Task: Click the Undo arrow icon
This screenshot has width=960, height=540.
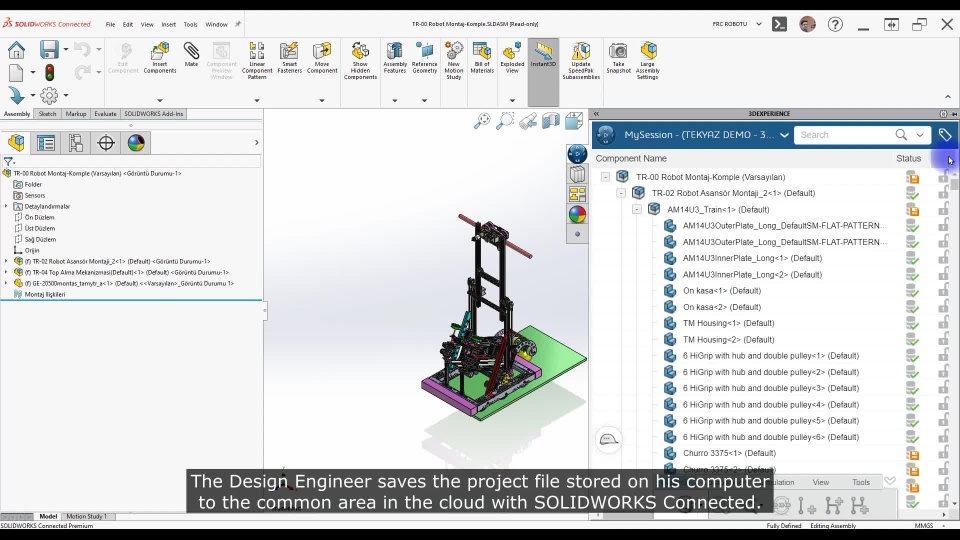Action: (82, 49)
